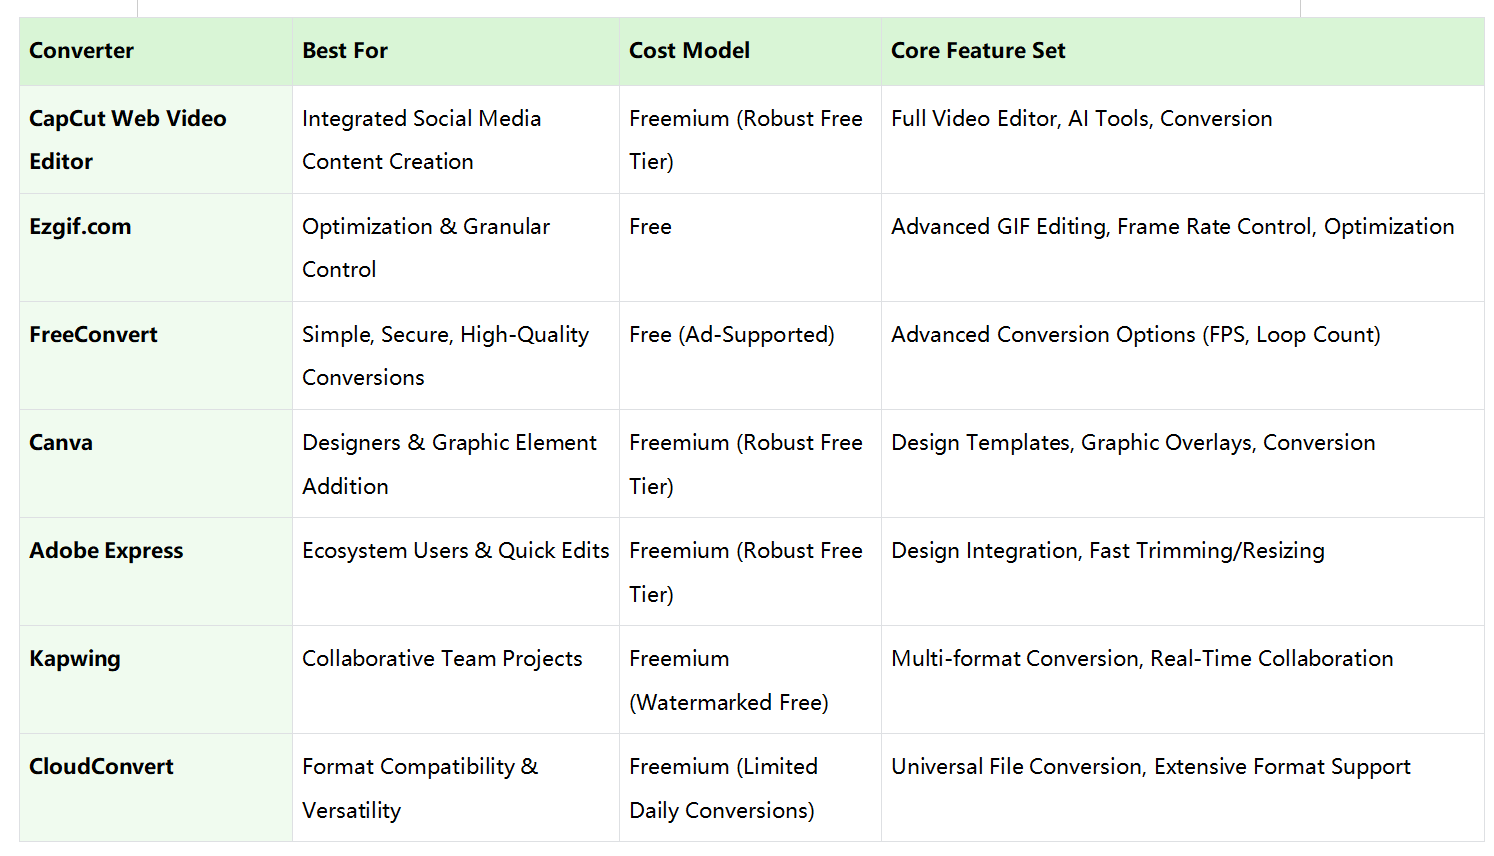Screen dimensions: 1494x856
Task: Click the Canva converter name
Action: click(61, 443)
